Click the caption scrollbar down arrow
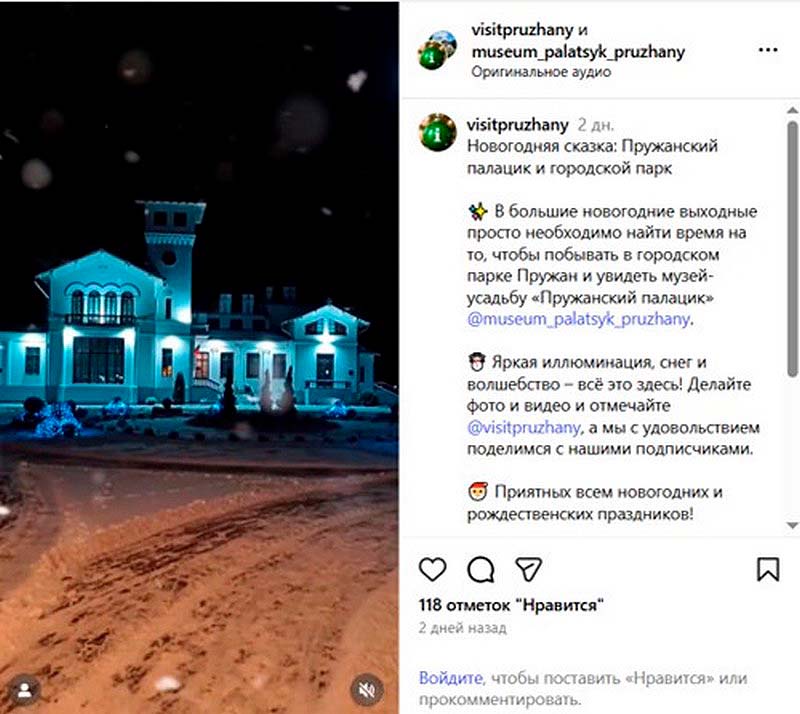800x714 pixels. pos(792,525)
